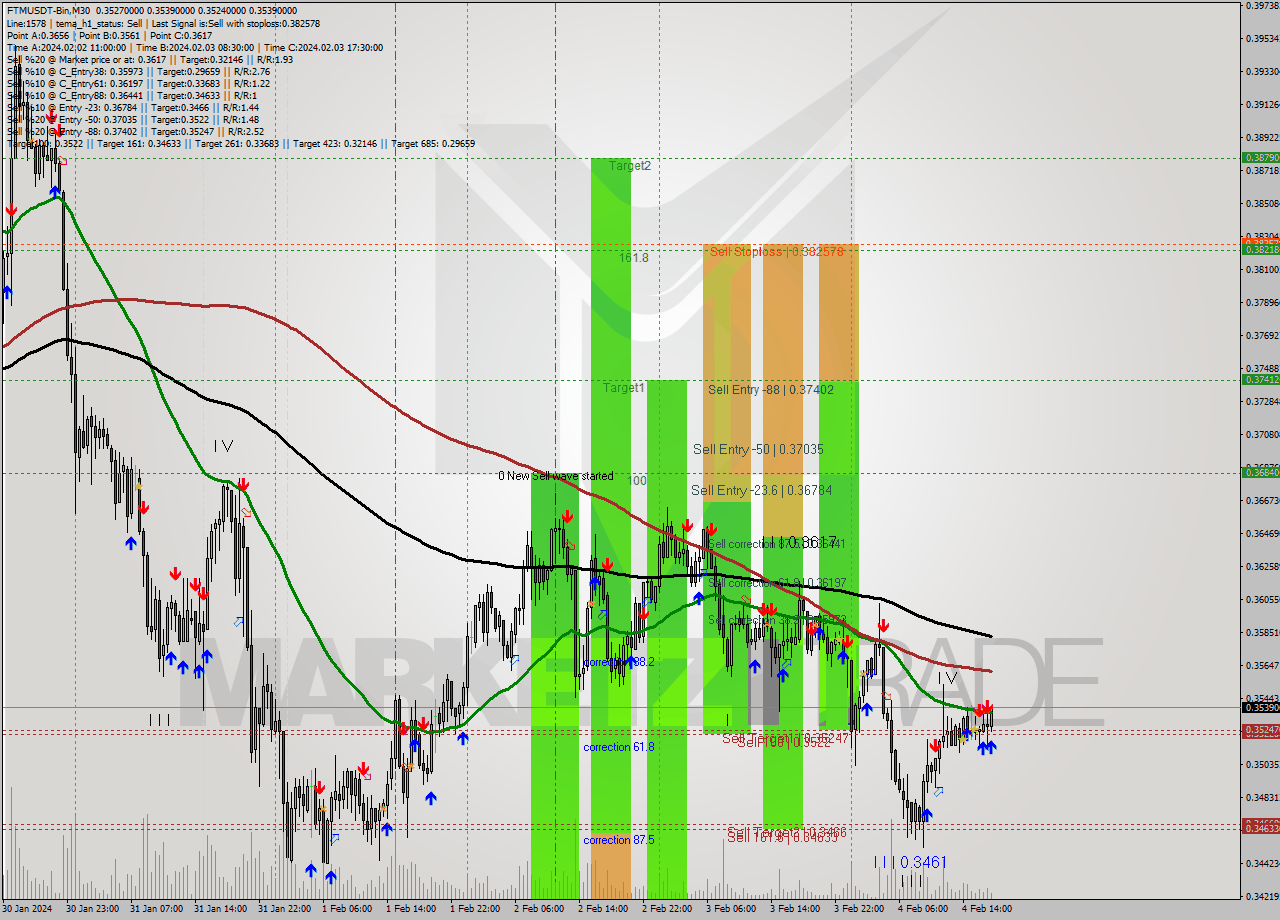Click the green 0.38218 price tag
Viewport: 1280px width, 920px height.
coord(1260,249)
